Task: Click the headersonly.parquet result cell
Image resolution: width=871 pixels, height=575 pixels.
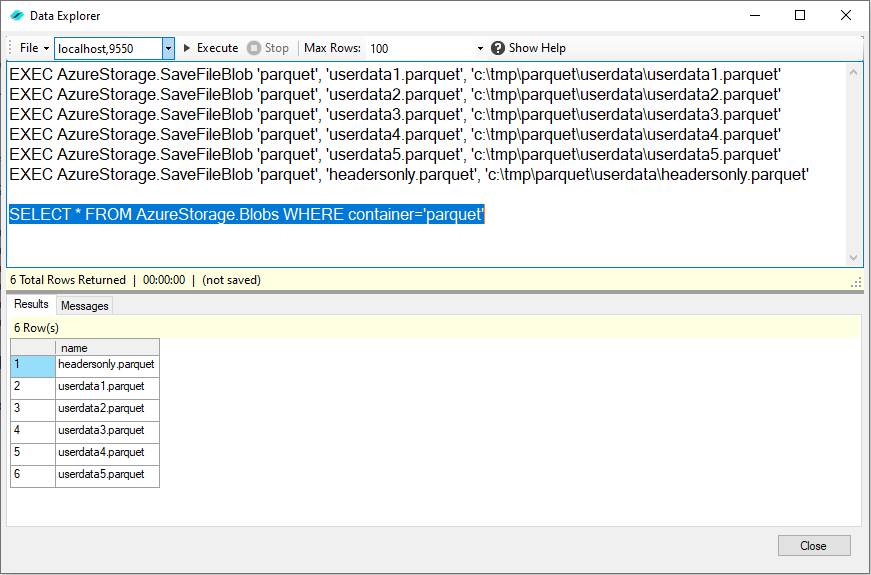Action: (x=107, y=366)
